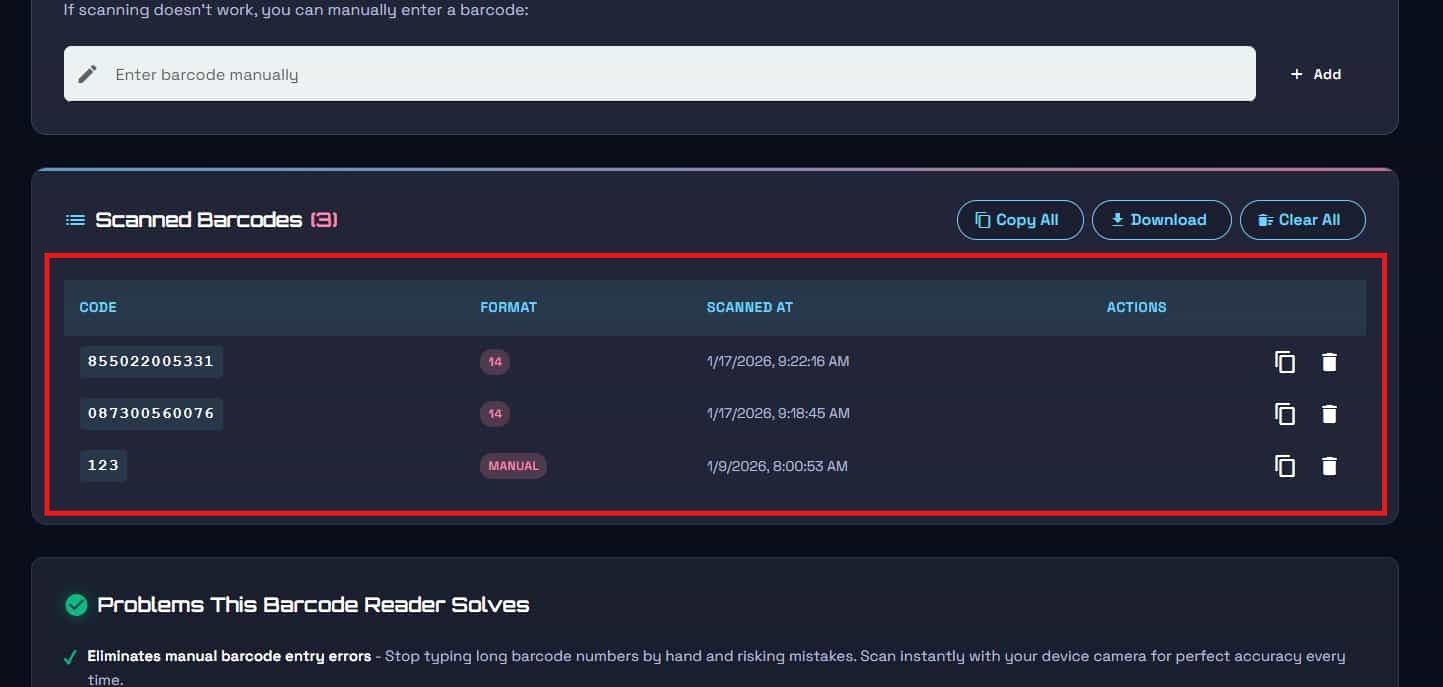Image resolution: width=1443 pixels, height=687 pixels.
Task: Select code 087300560076
Action: coord(151,413)
